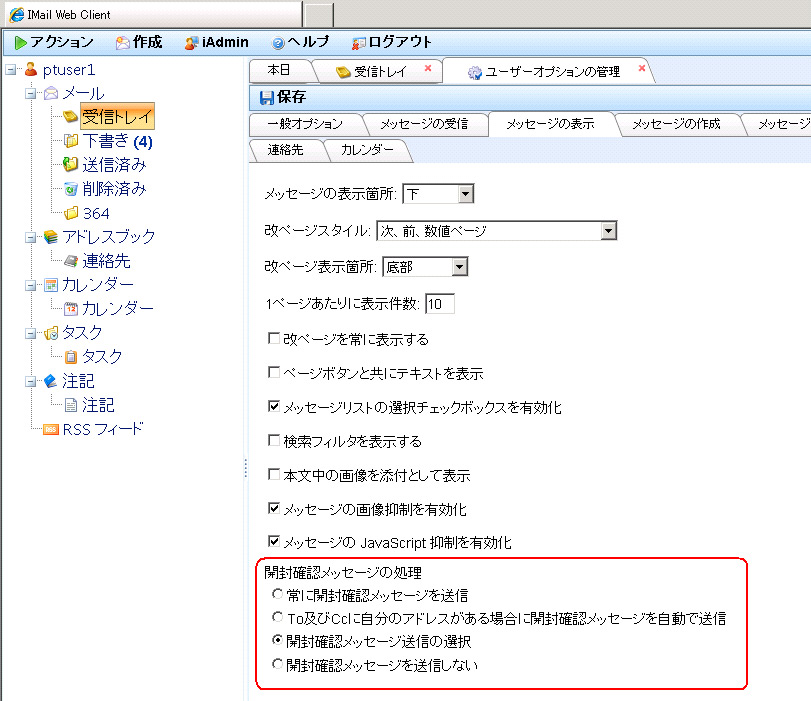This screenshot has width=811, height=701.
Task: Switch to 本日 tab
Action: click(x=279, y=70)
